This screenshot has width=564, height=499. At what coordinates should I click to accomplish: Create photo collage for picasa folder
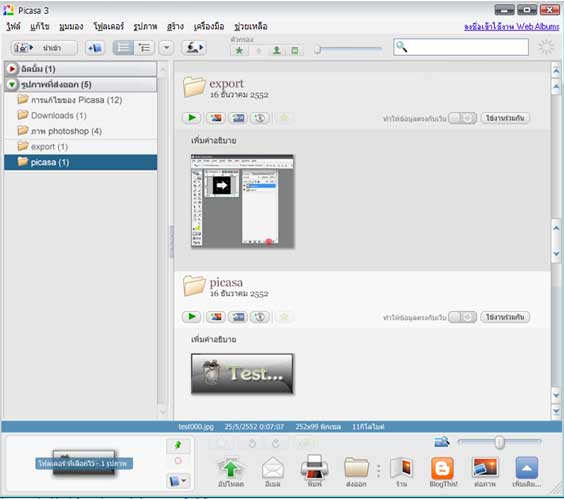pos(215,317)
